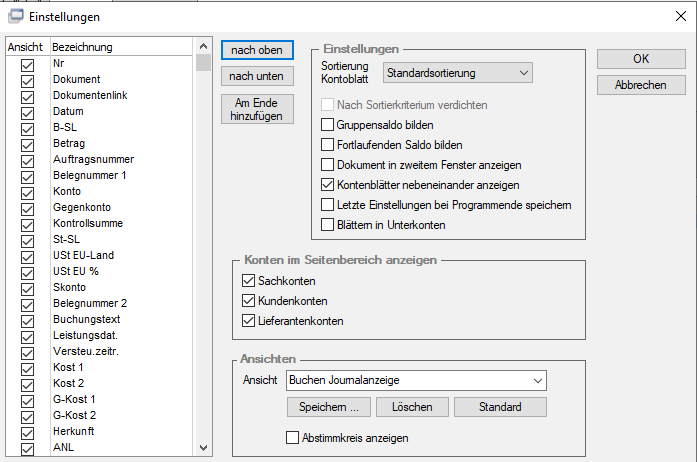
Task: Uncheck the 'Nr' column checkbox
Action: [x=28, y=65]
